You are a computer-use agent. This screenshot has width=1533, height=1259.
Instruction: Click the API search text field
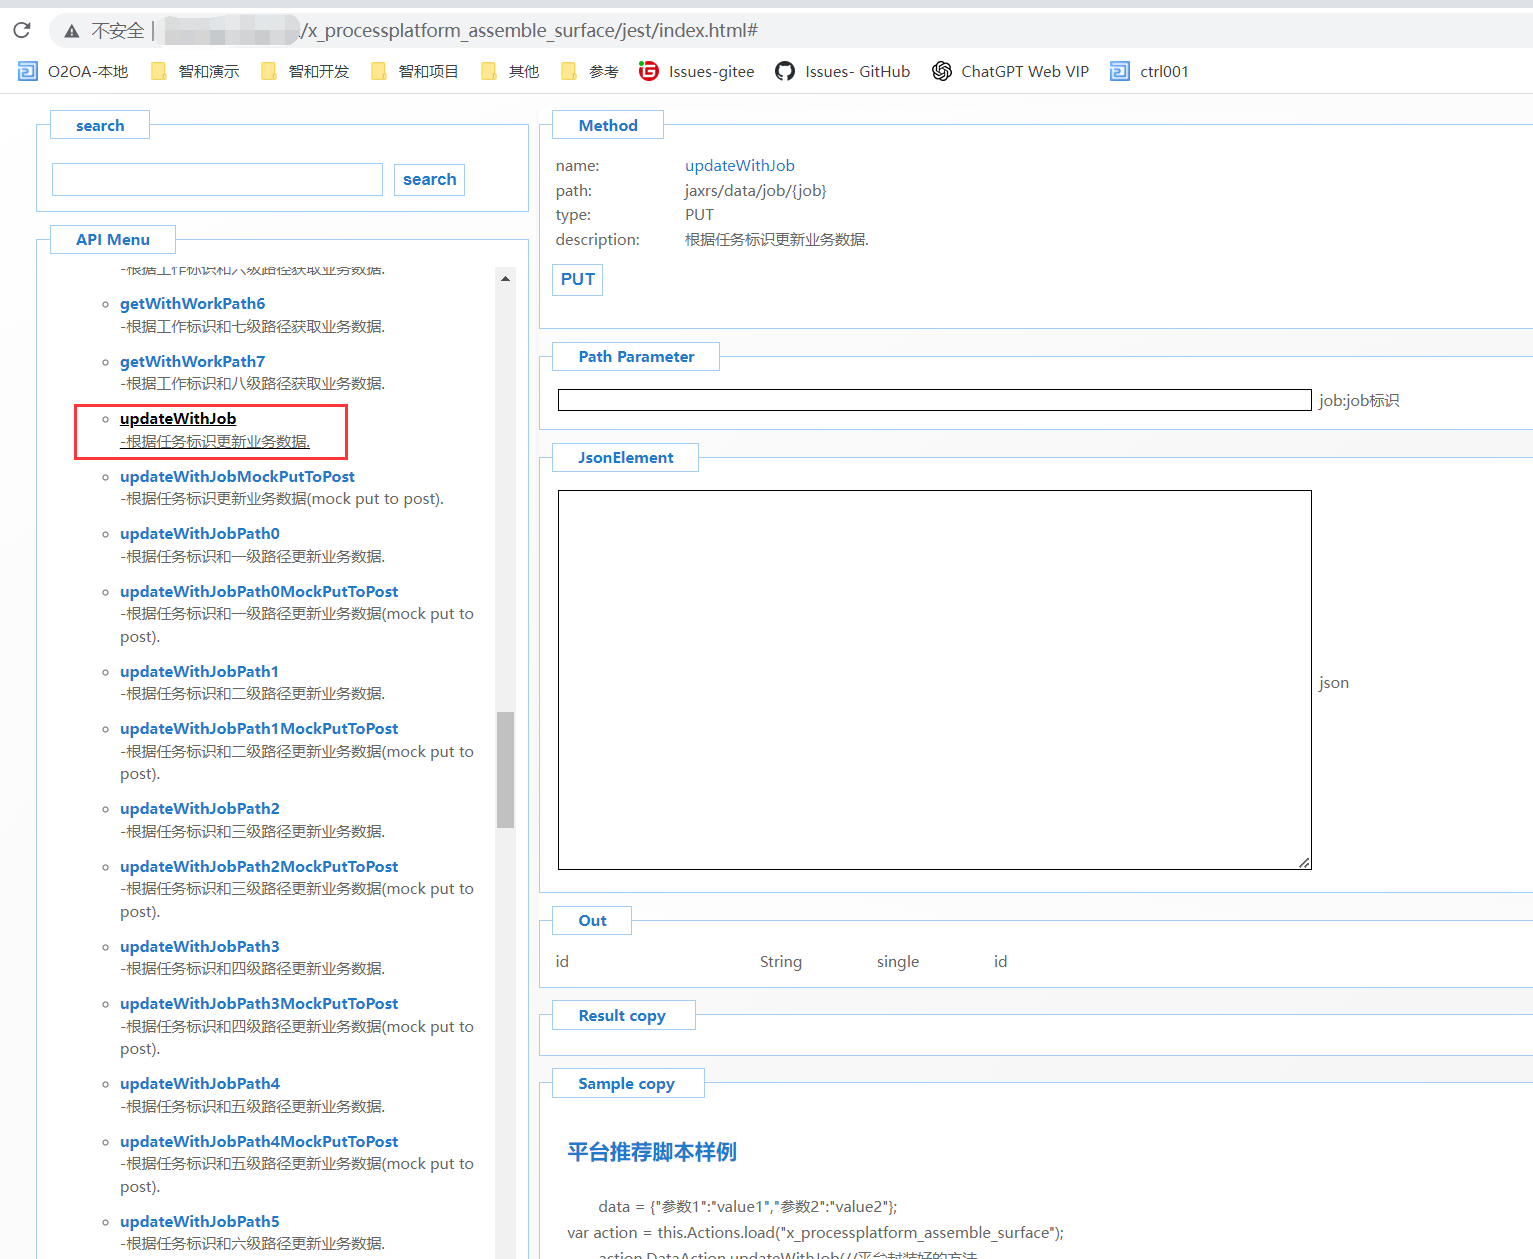coord(217,180)
